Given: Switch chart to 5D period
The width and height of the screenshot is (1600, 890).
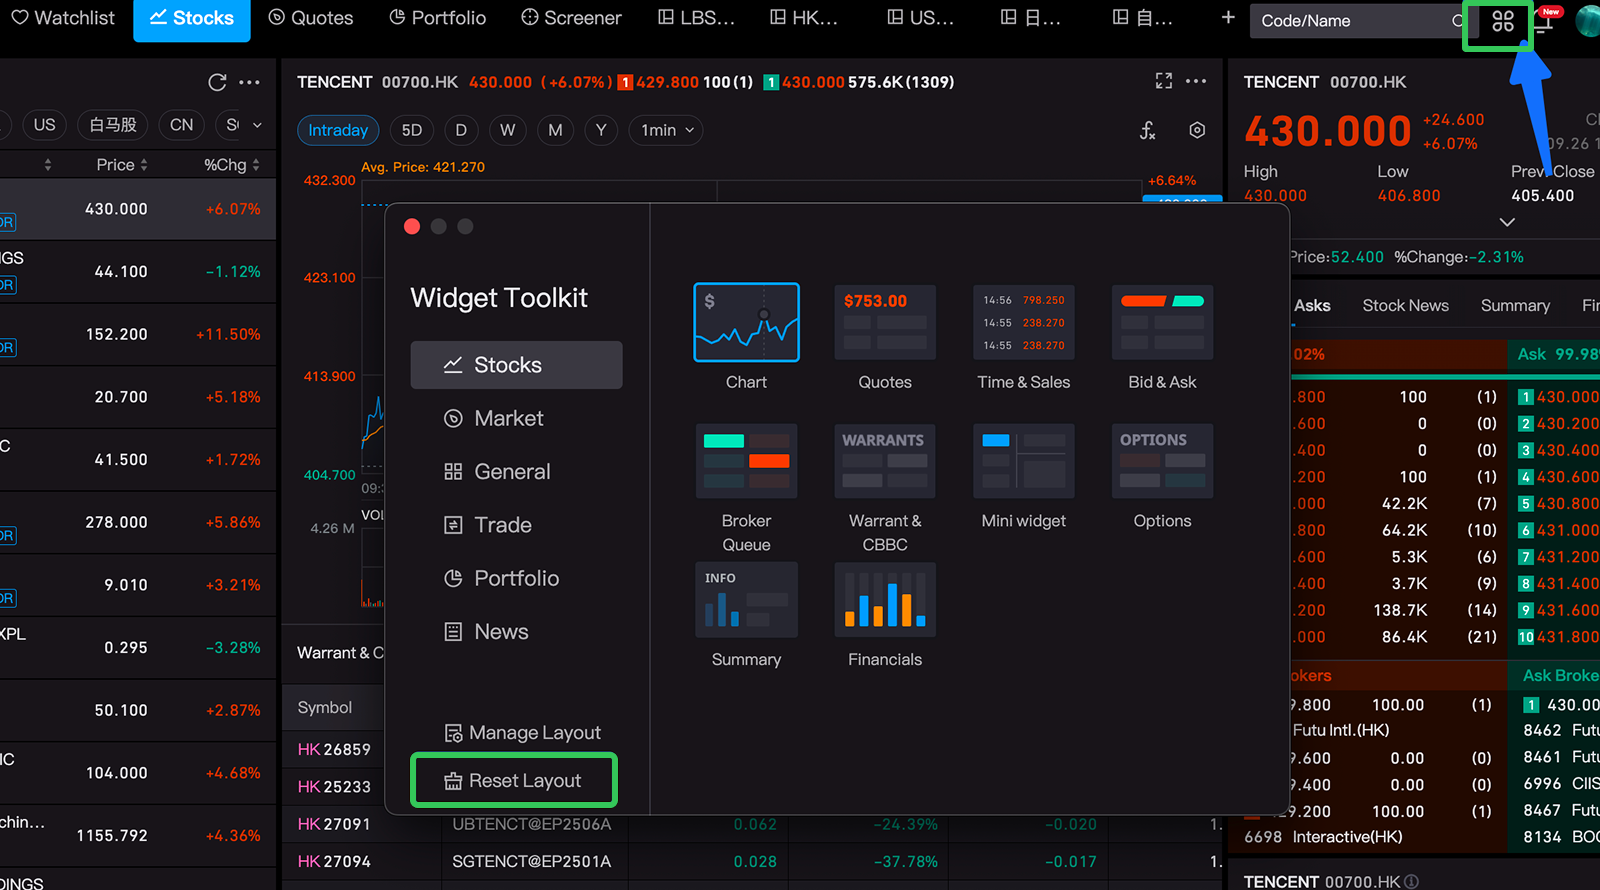Looking at the screenshot, I should click(x=412, y=130).
